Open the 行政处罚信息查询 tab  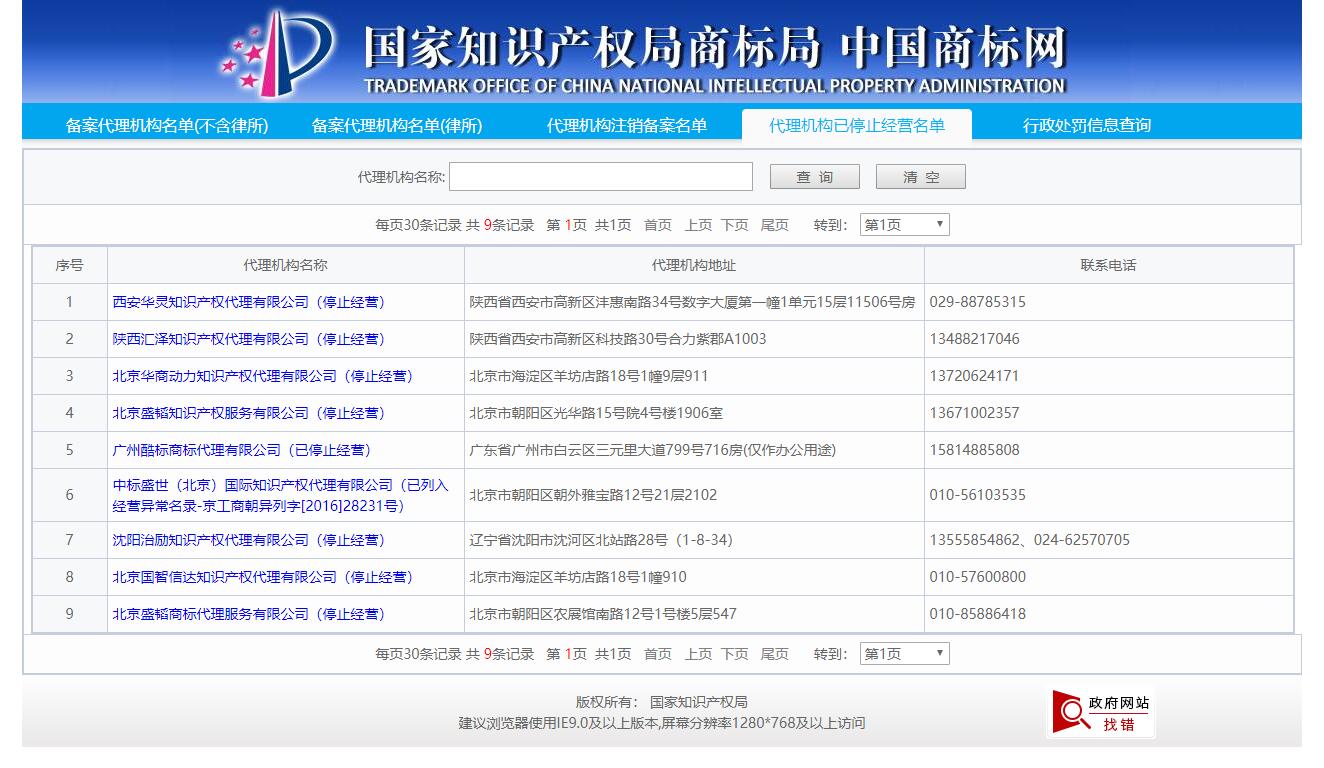point(1087,125)
